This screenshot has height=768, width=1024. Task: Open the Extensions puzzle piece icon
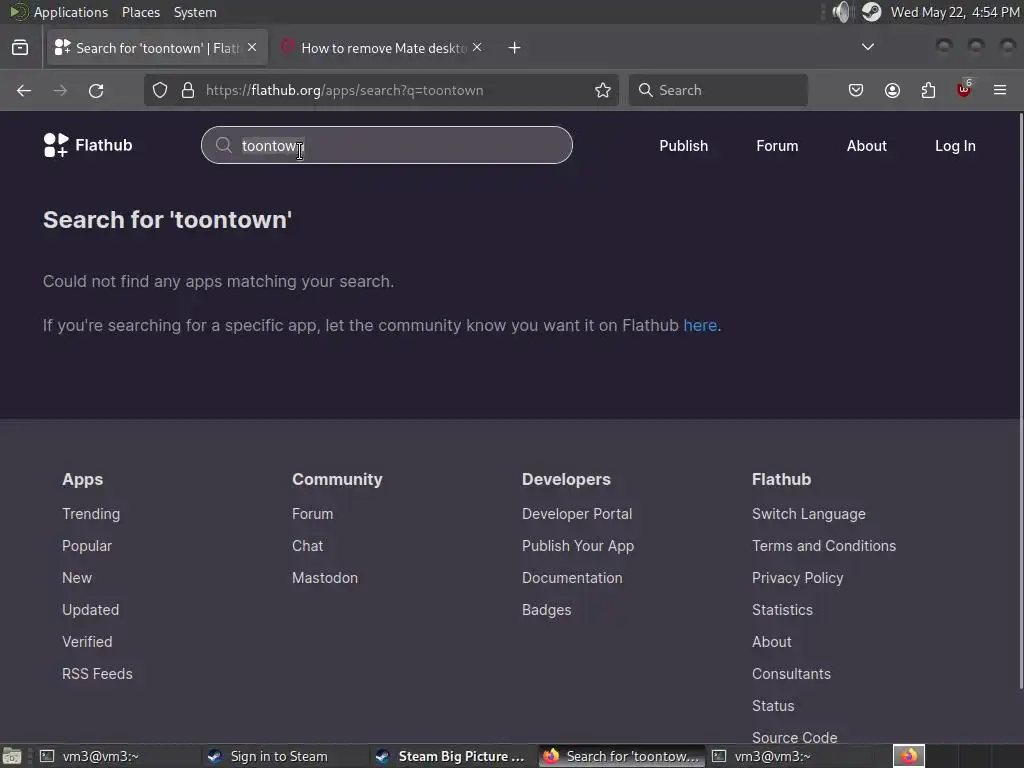(x=928, y=90)
